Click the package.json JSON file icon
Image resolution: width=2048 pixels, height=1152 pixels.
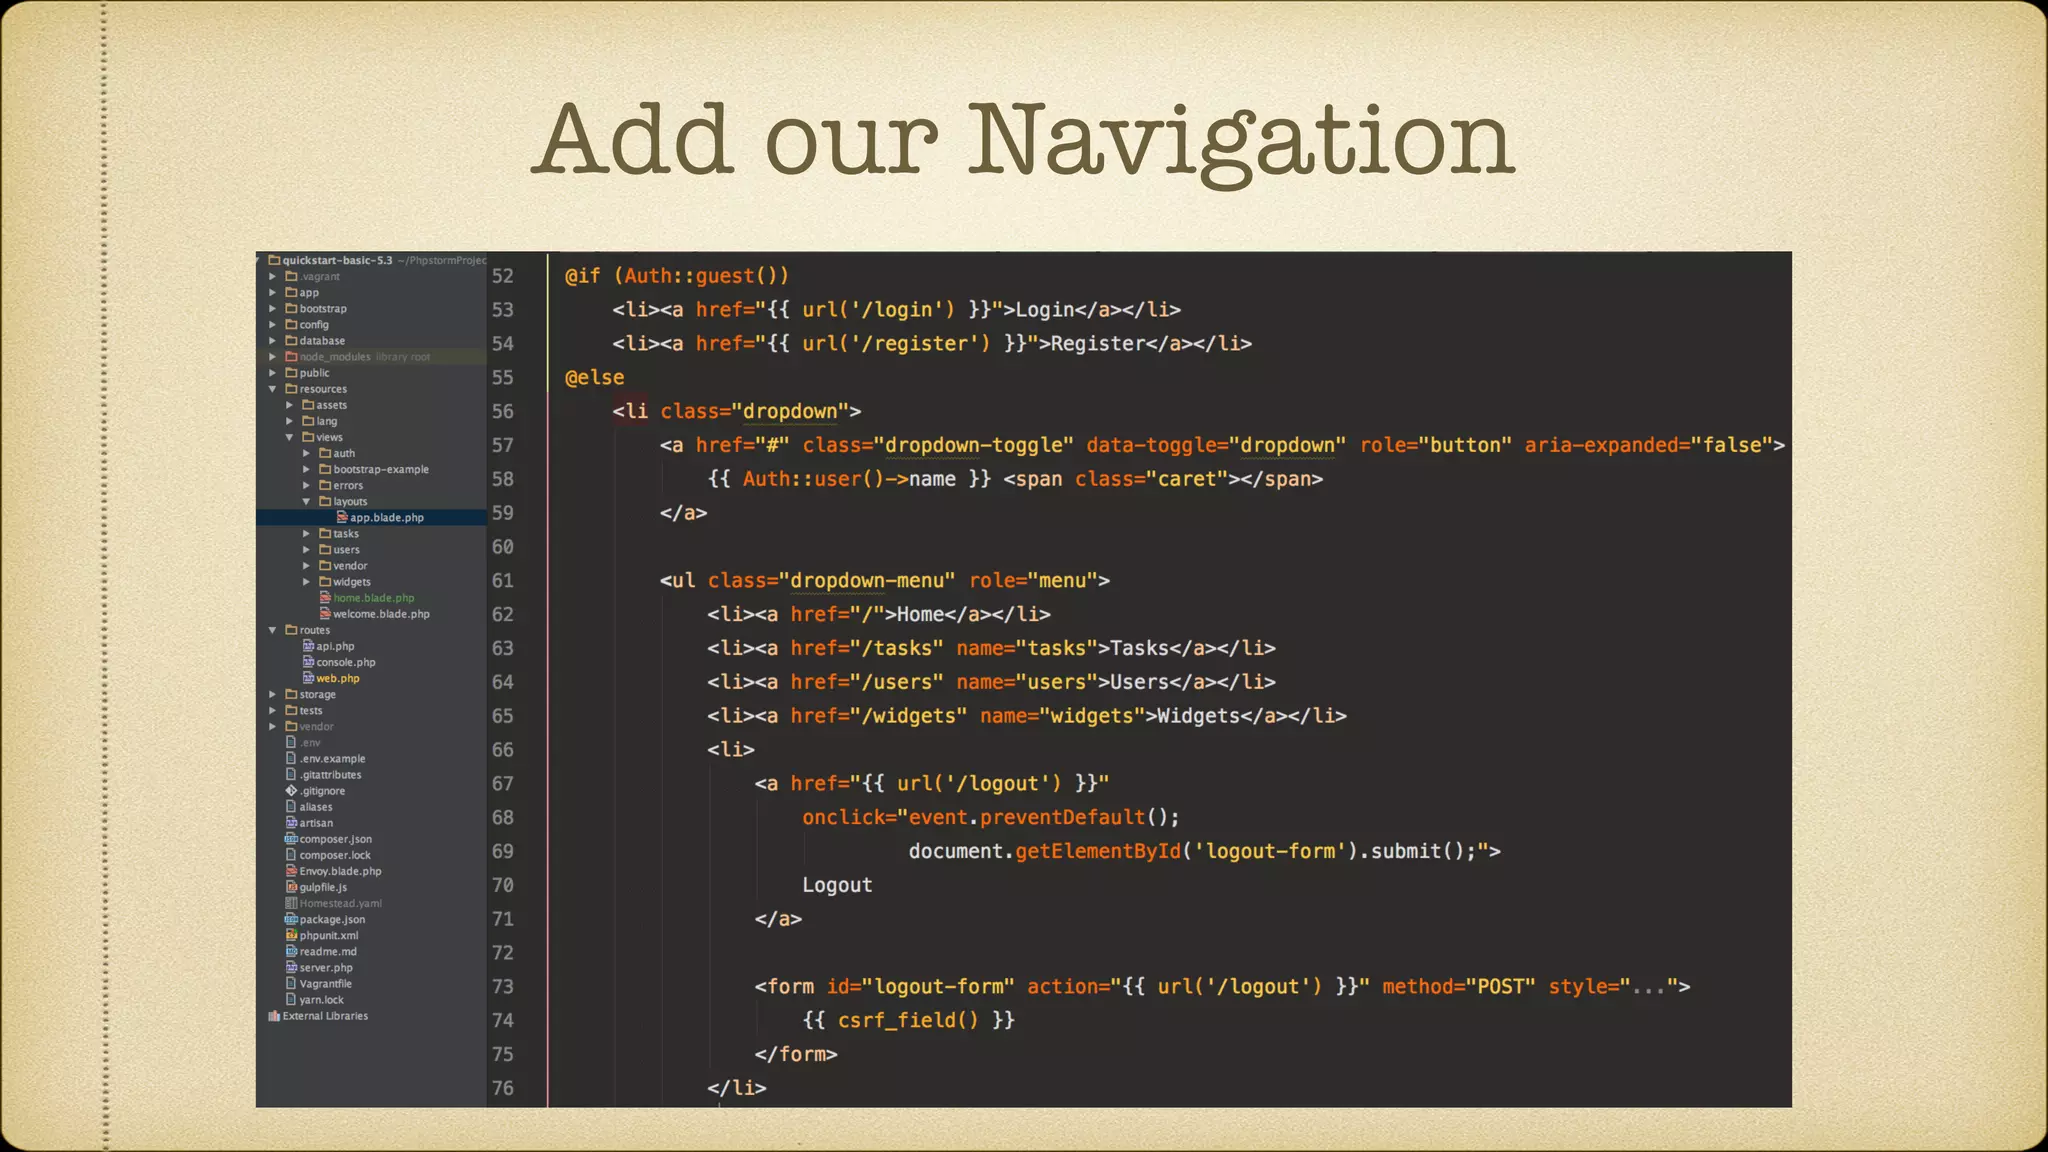coord(291,918)
